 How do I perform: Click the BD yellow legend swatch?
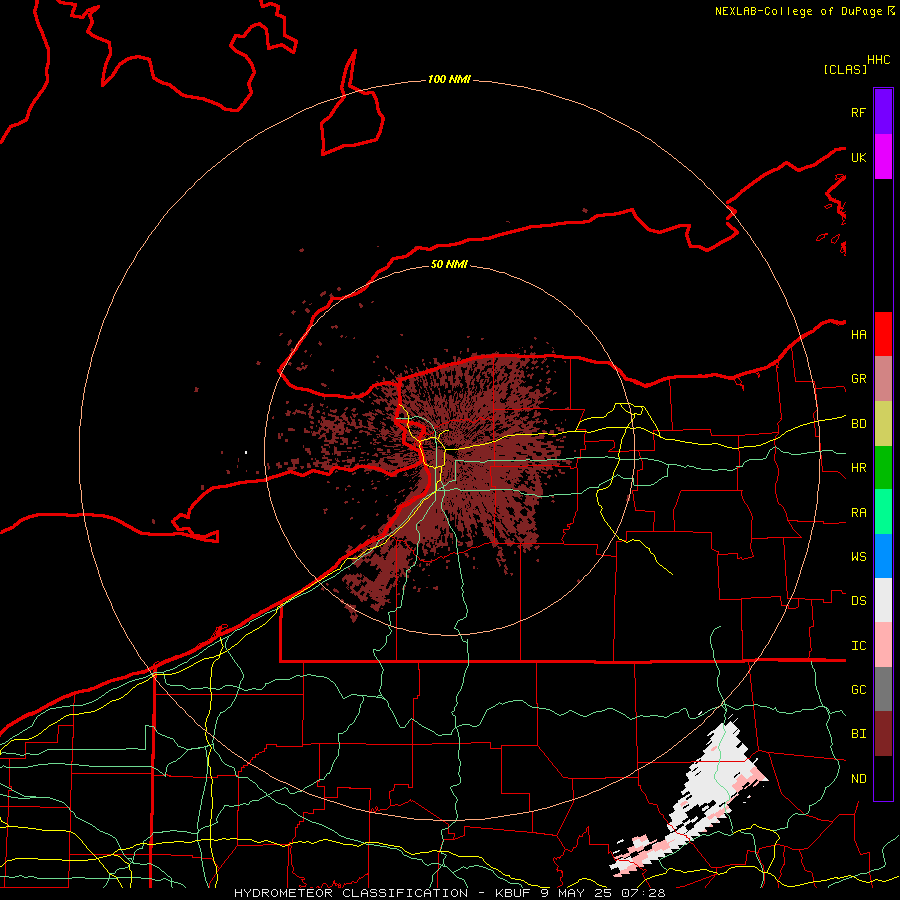point(883,423)
